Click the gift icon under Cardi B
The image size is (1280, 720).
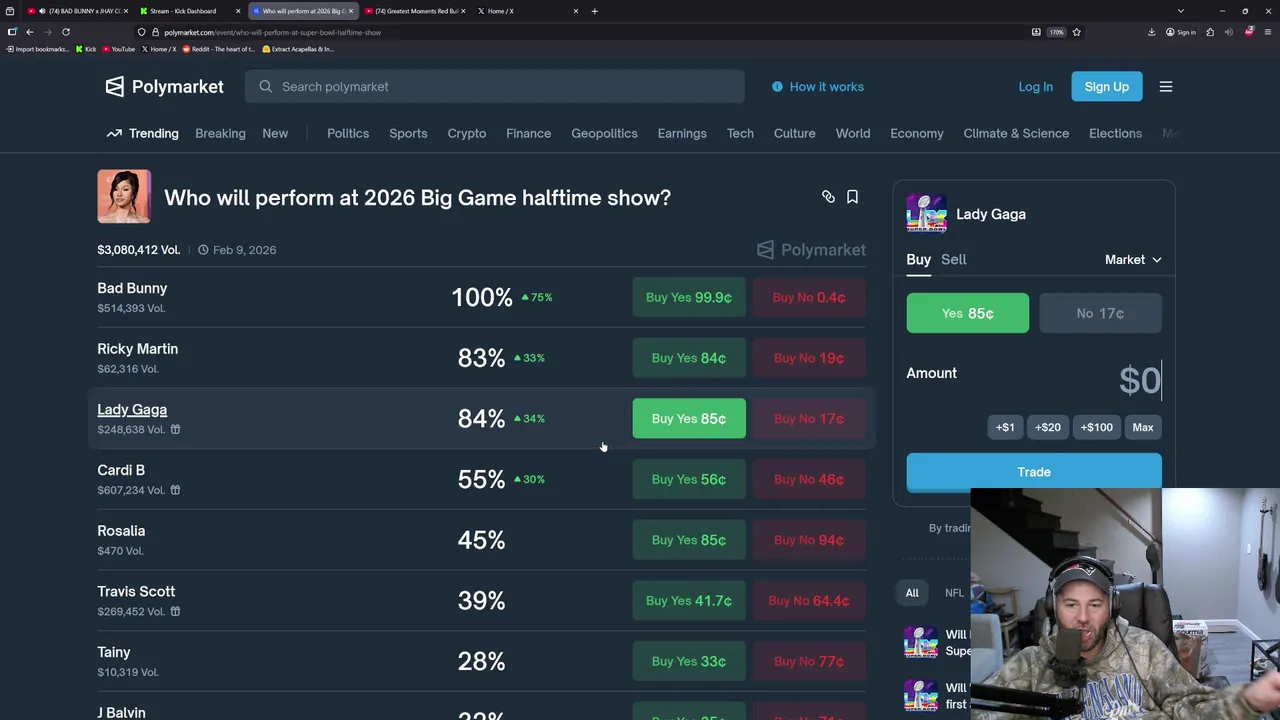click(x=175, y=490)
